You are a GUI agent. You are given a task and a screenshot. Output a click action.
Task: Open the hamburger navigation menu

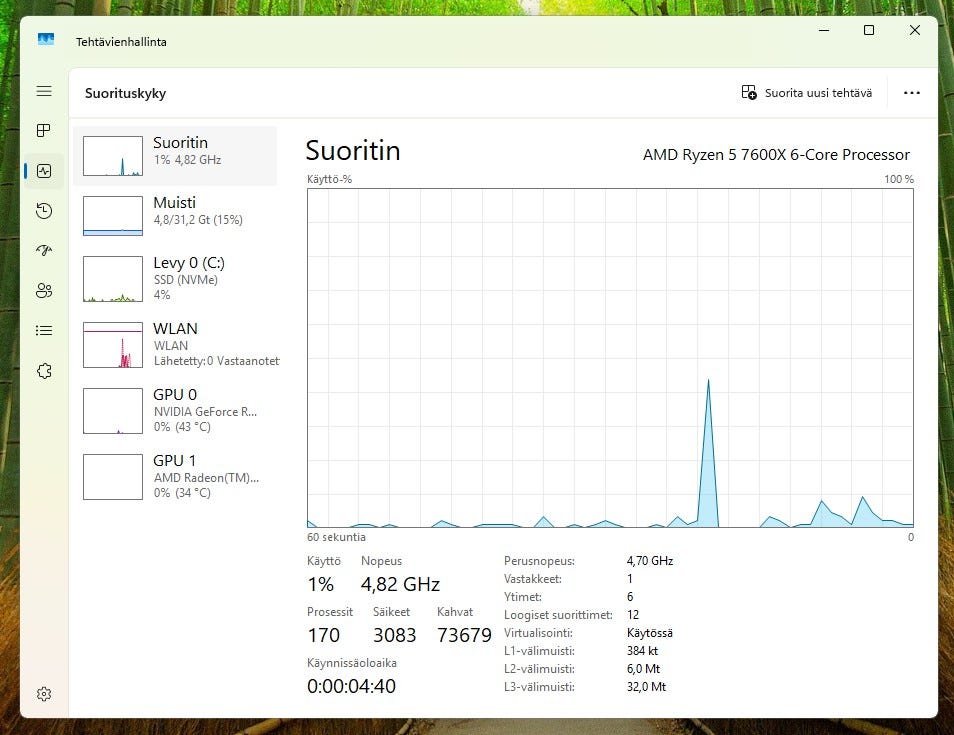44,91
